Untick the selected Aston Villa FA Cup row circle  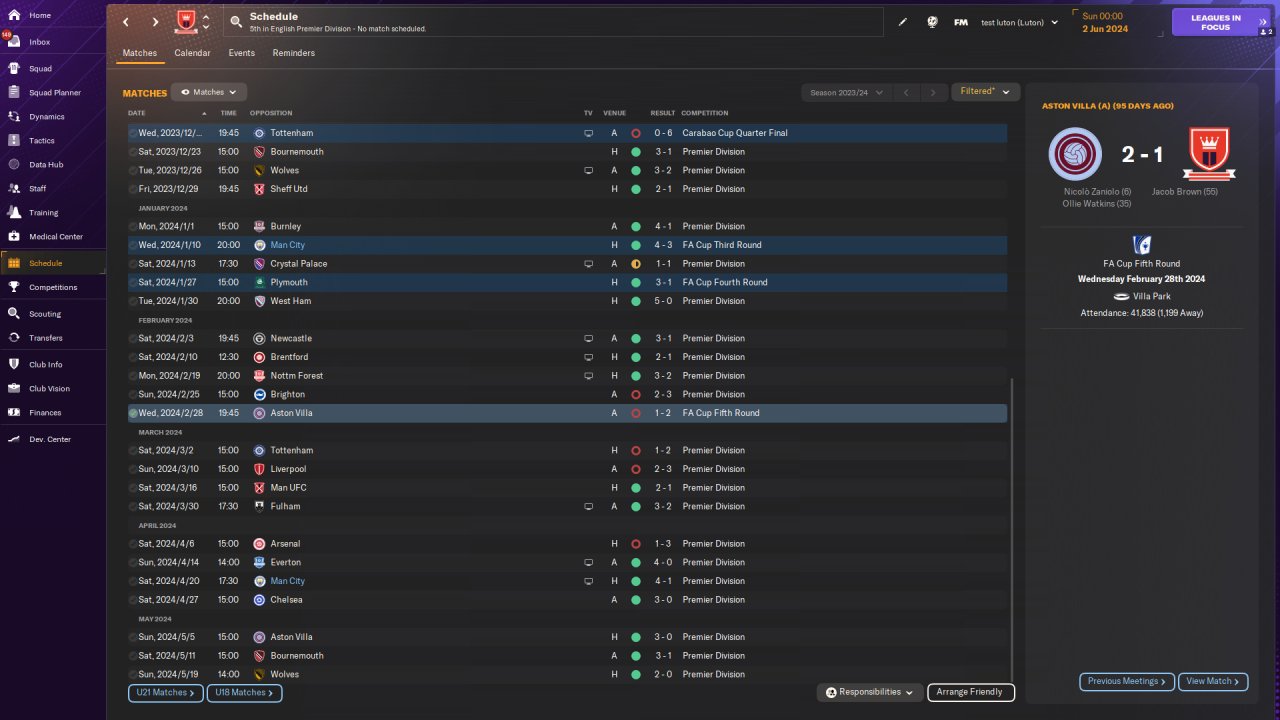133,413
